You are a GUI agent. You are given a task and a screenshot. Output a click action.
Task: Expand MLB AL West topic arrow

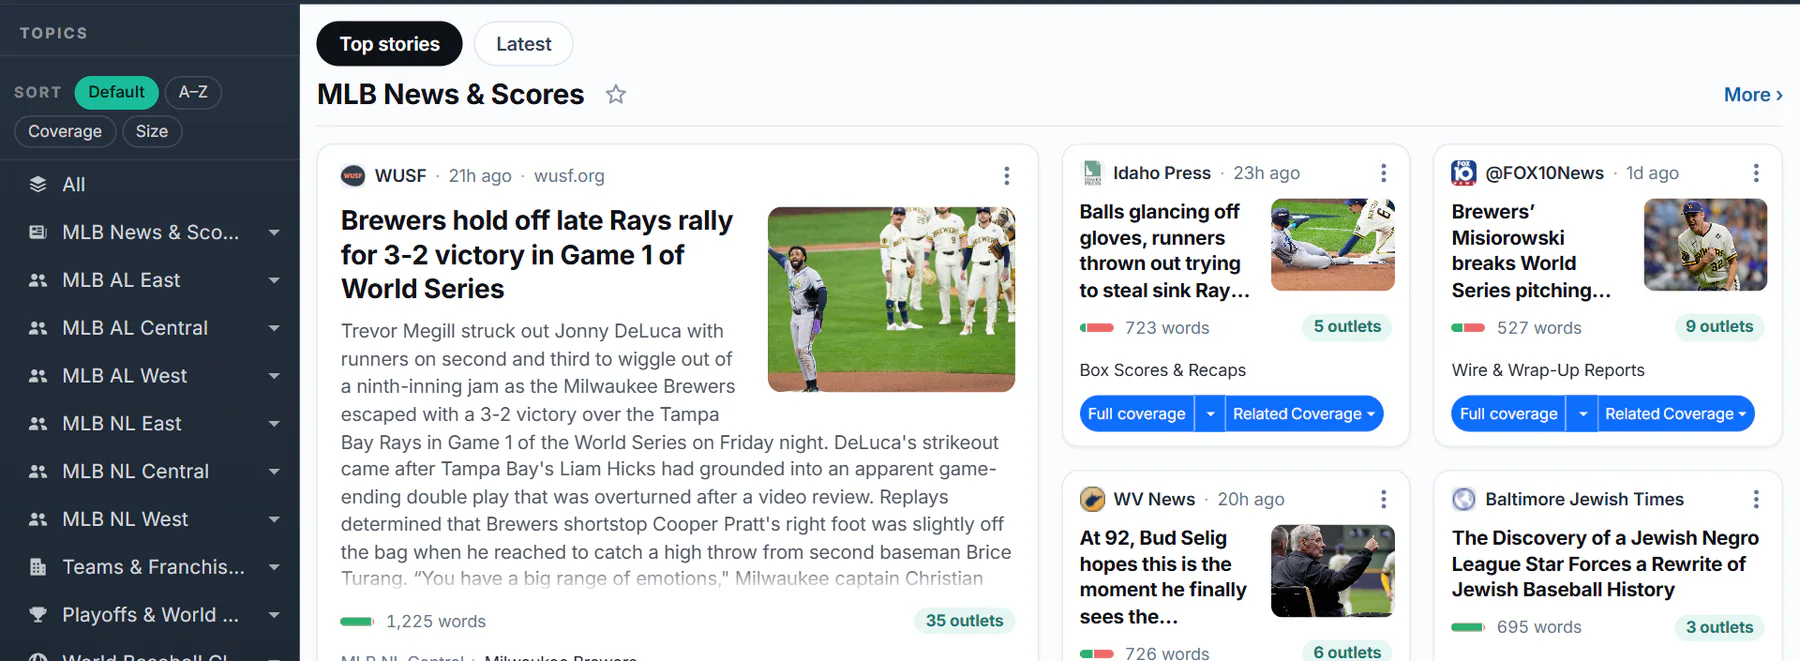click(274, 376)
